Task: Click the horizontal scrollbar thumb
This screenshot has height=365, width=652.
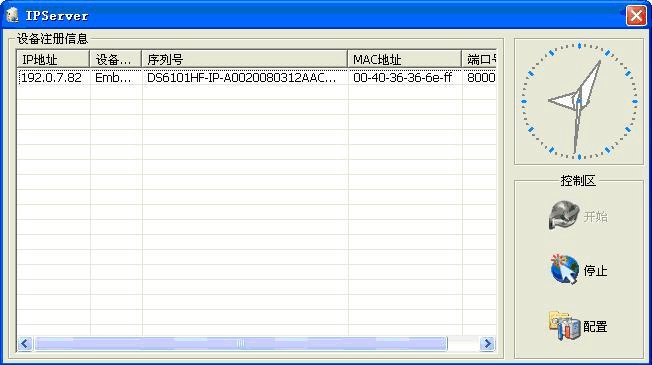Action: click(241, 343)
